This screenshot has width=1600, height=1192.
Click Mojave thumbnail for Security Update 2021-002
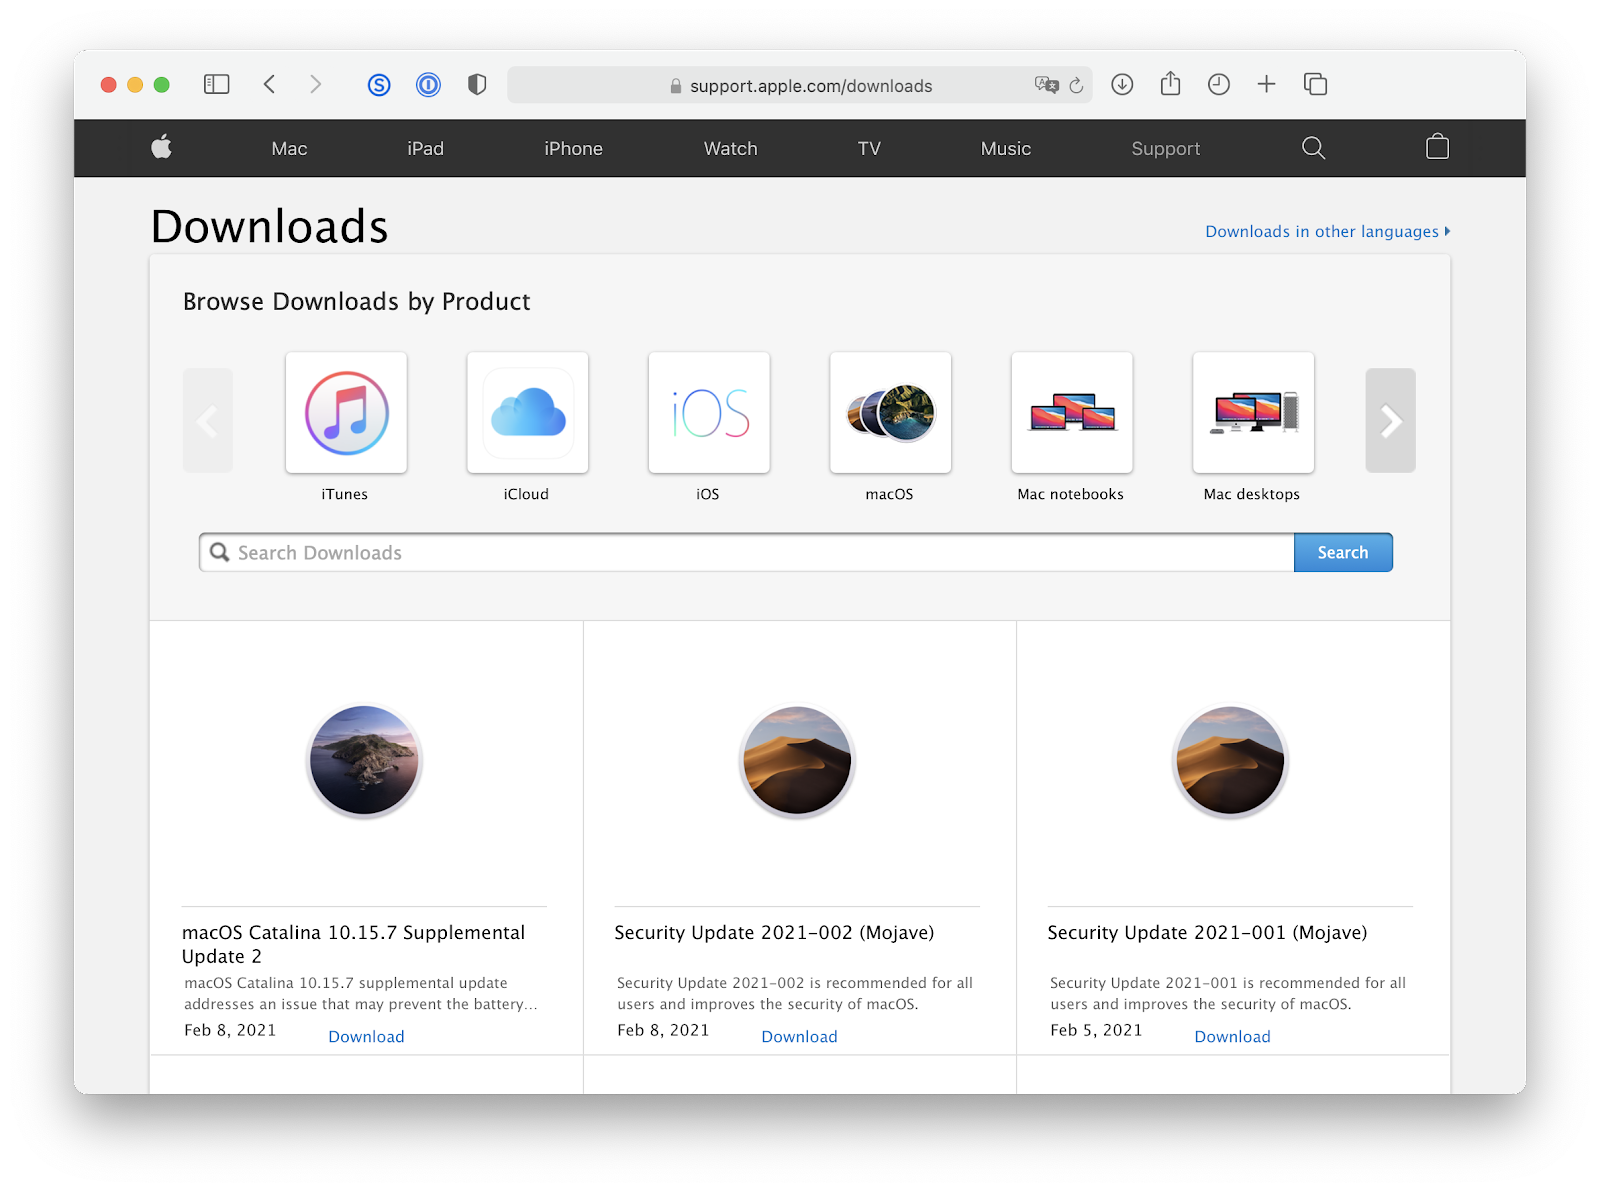(797, 760)
